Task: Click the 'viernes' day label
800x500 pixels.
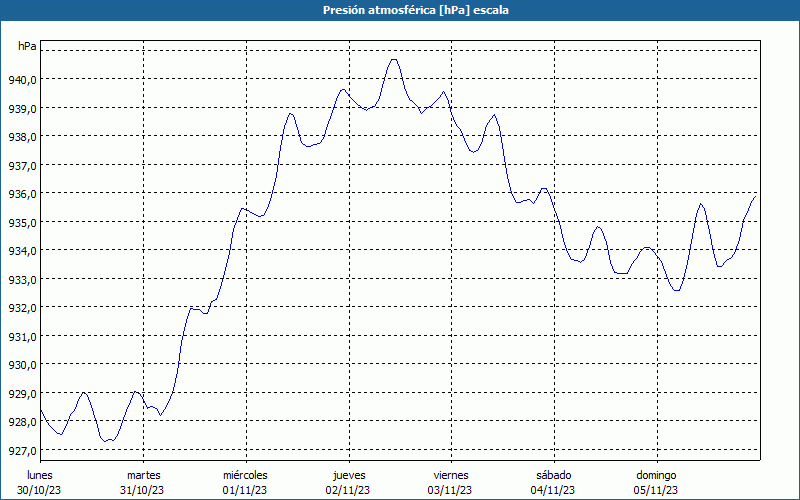Action: [452, 475]
